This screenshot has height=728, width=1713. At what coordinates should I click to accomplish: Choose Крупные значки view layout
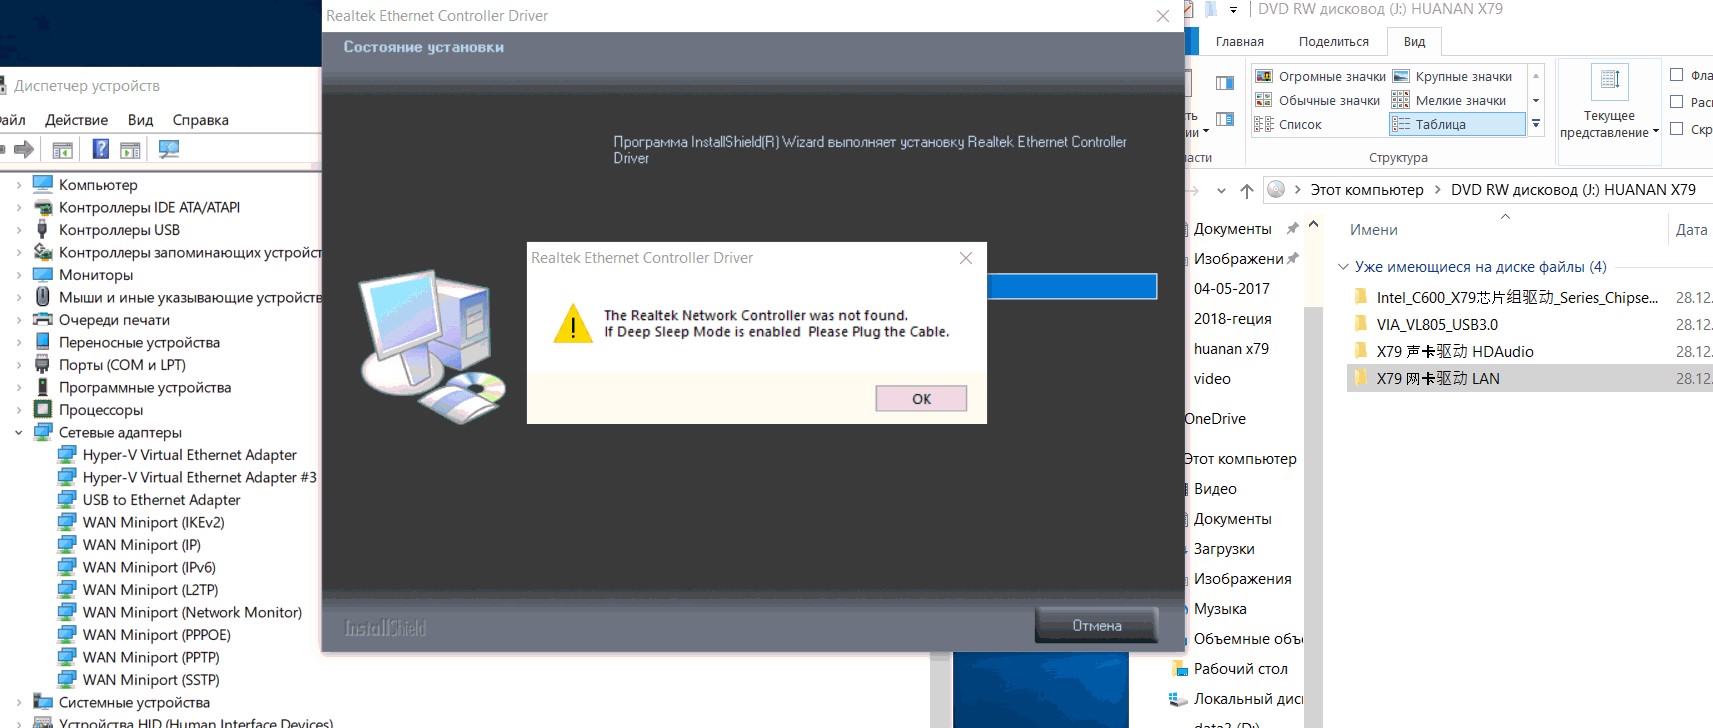1453,77
